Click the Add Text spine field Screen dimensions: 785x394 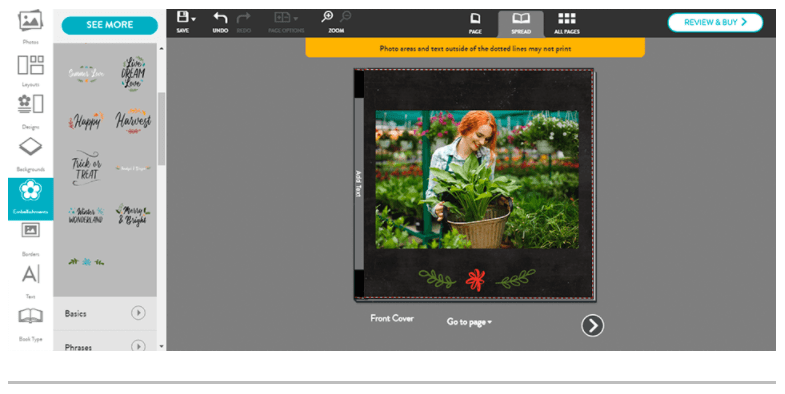coord(358,184)
